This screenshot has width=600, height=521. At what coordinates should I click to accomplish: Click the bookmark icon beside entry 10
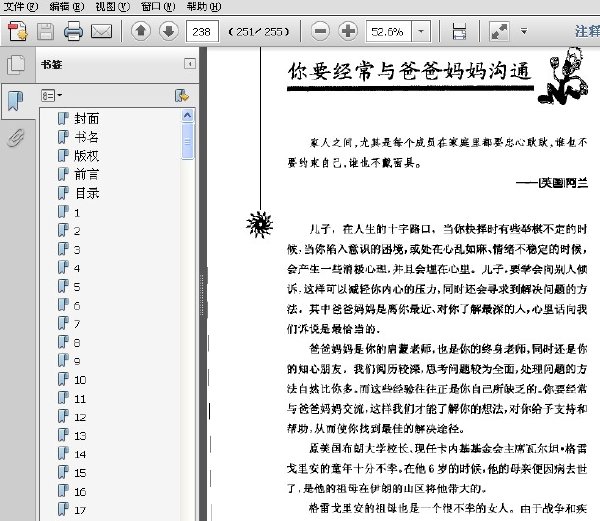coord(63,380)
